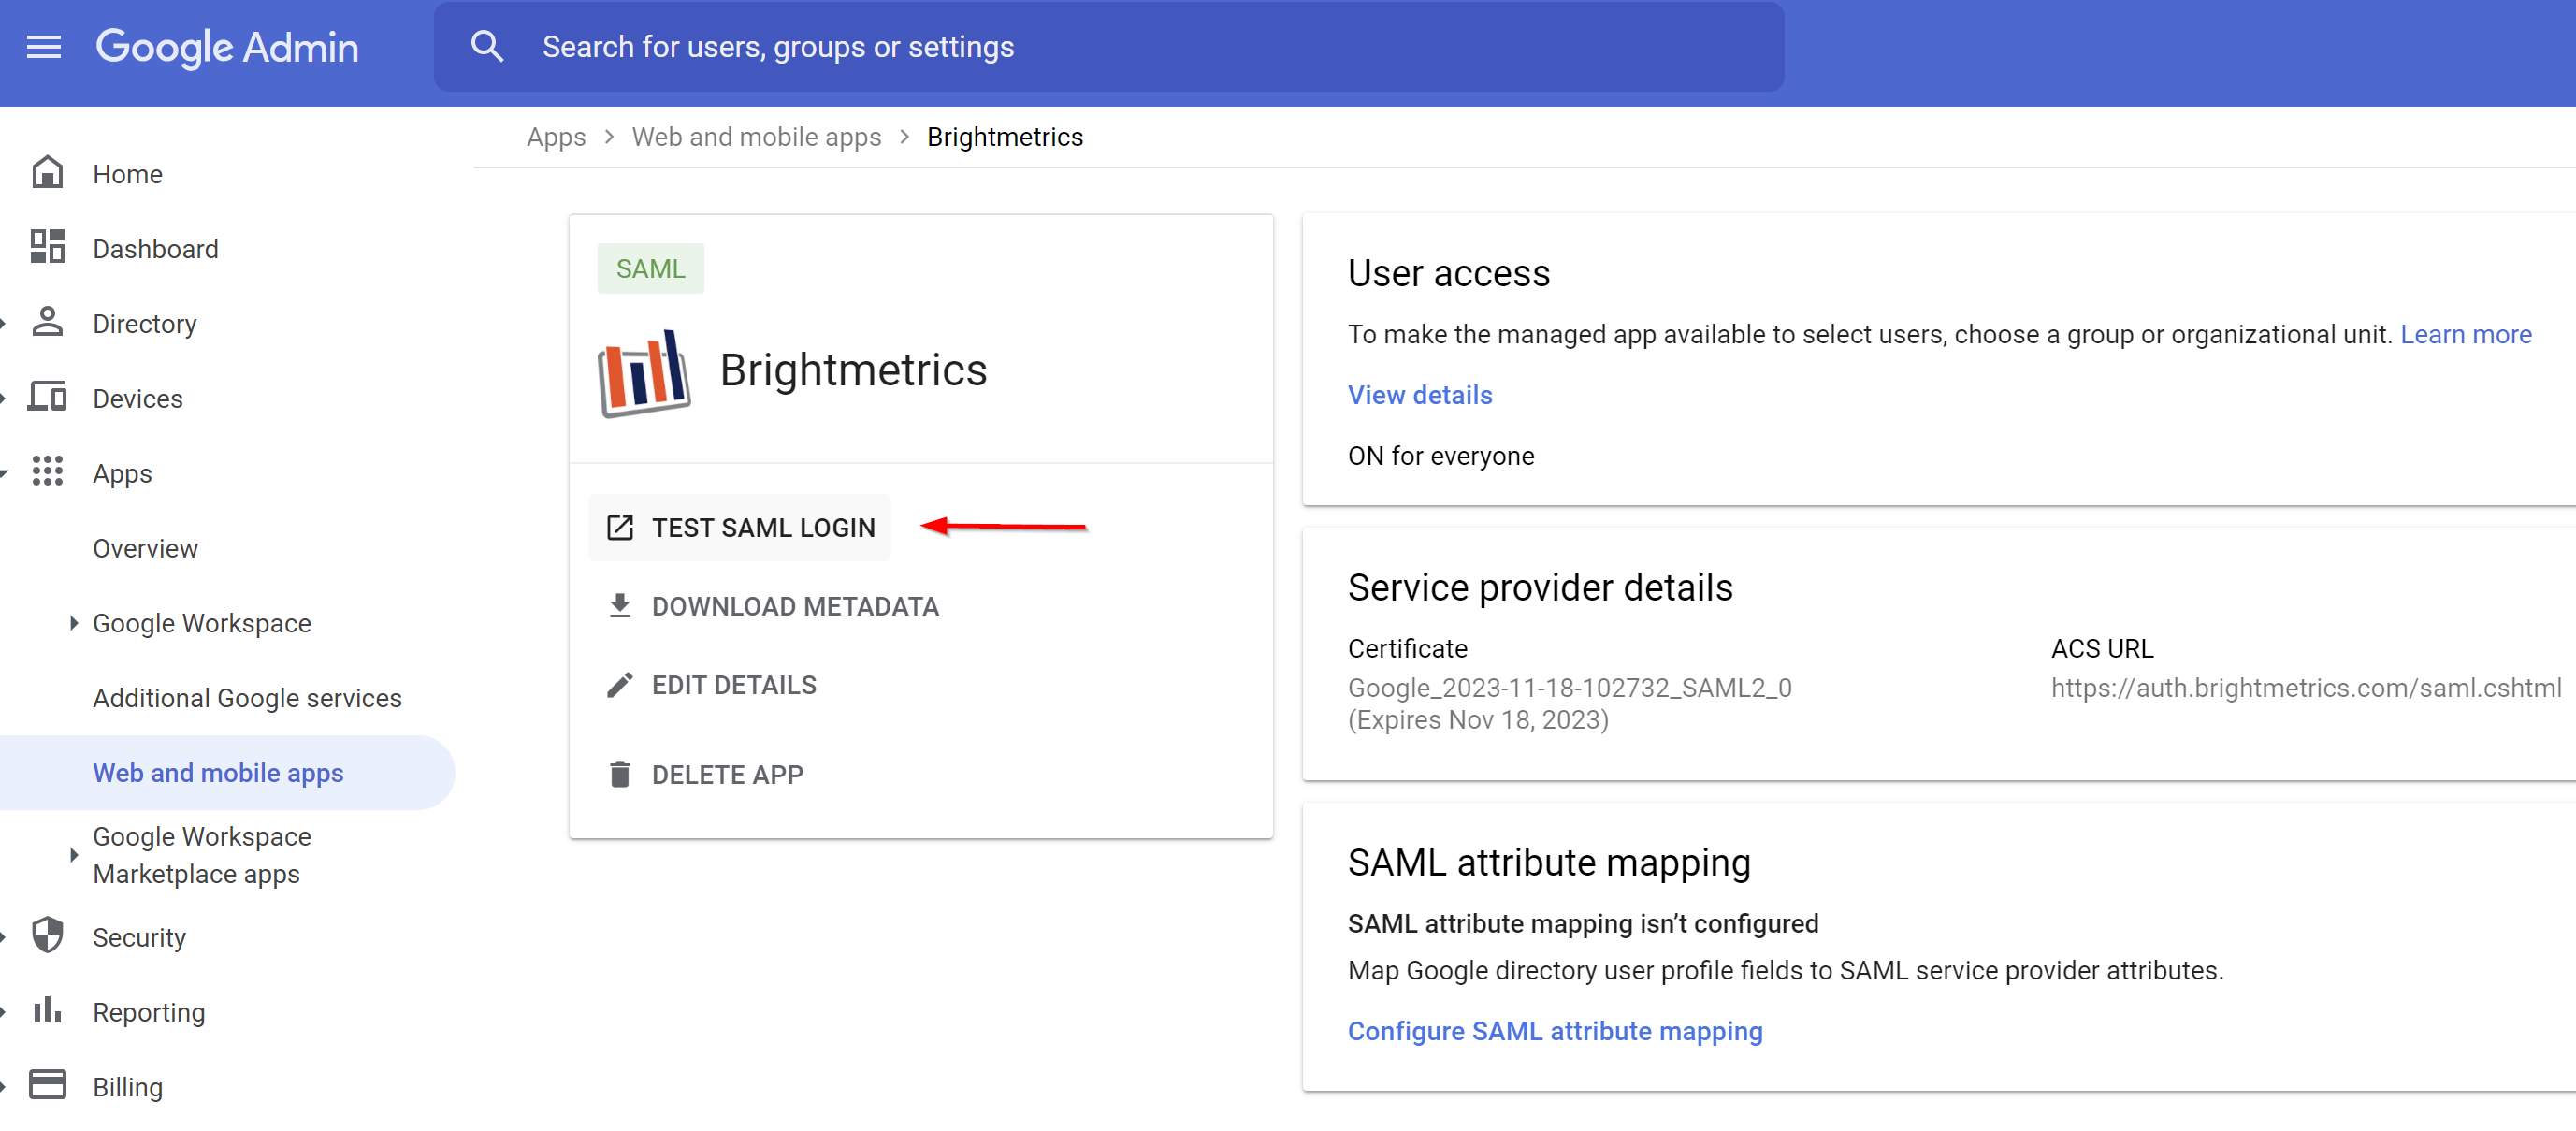Open Google Workspace Marketplace apps
2576x1131 pixels.
pos(201,855)
